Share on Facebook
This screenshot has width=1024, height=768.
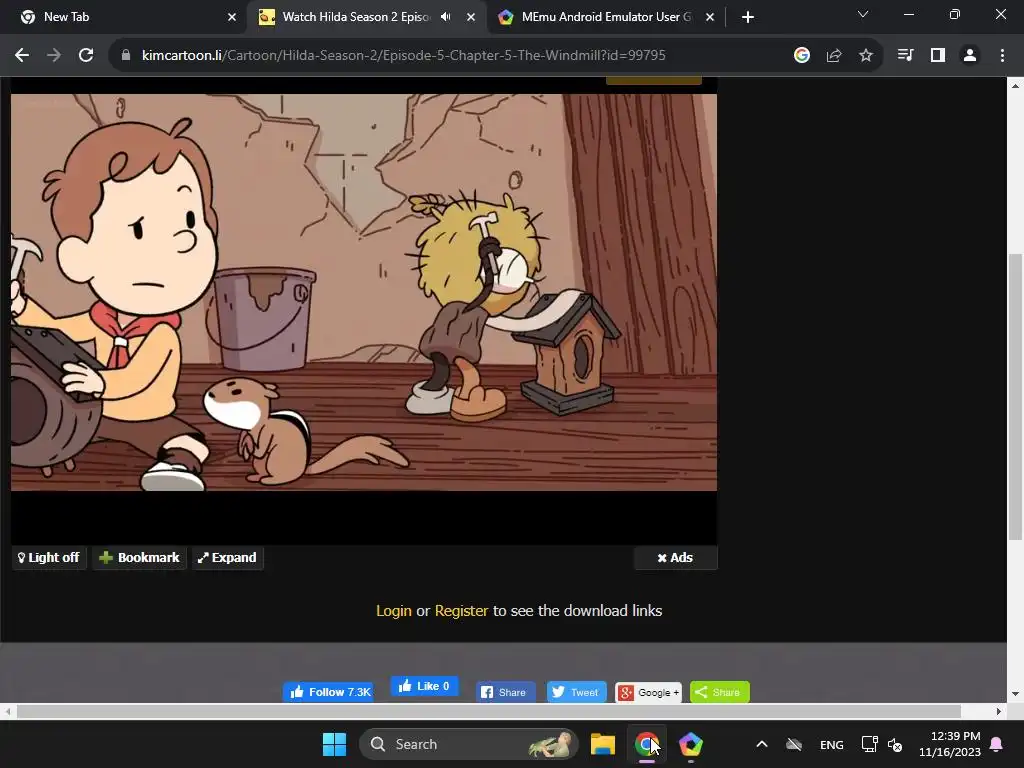(505, 692)
